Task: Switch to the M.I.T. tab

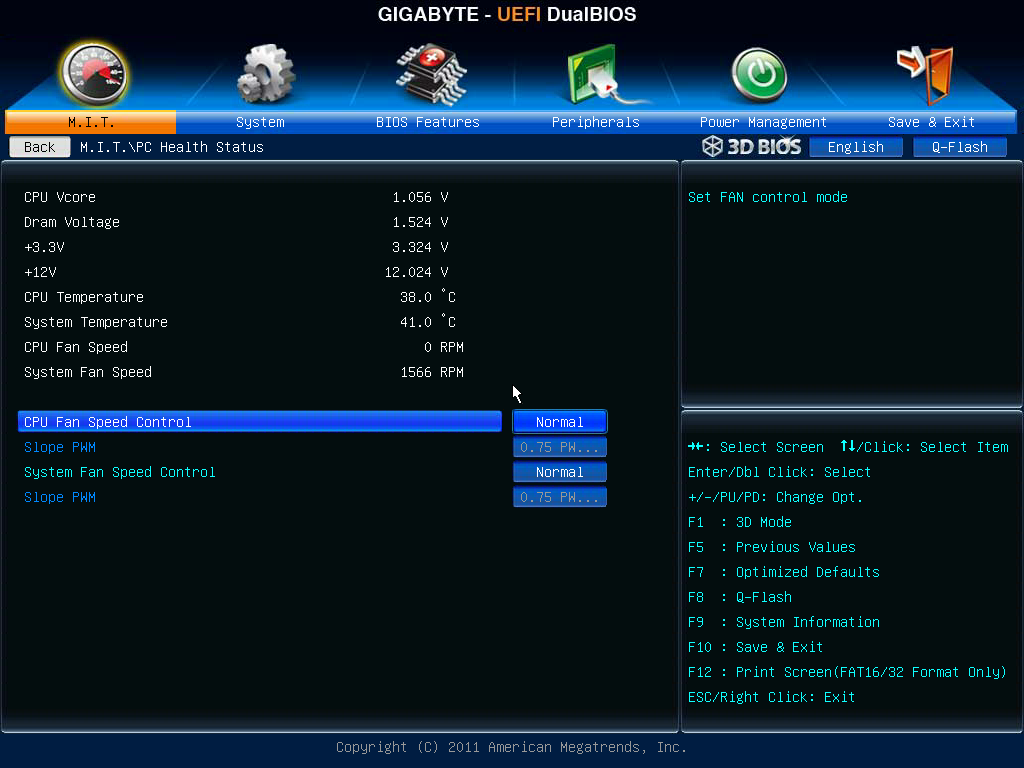Action: [x=91, y=122]
